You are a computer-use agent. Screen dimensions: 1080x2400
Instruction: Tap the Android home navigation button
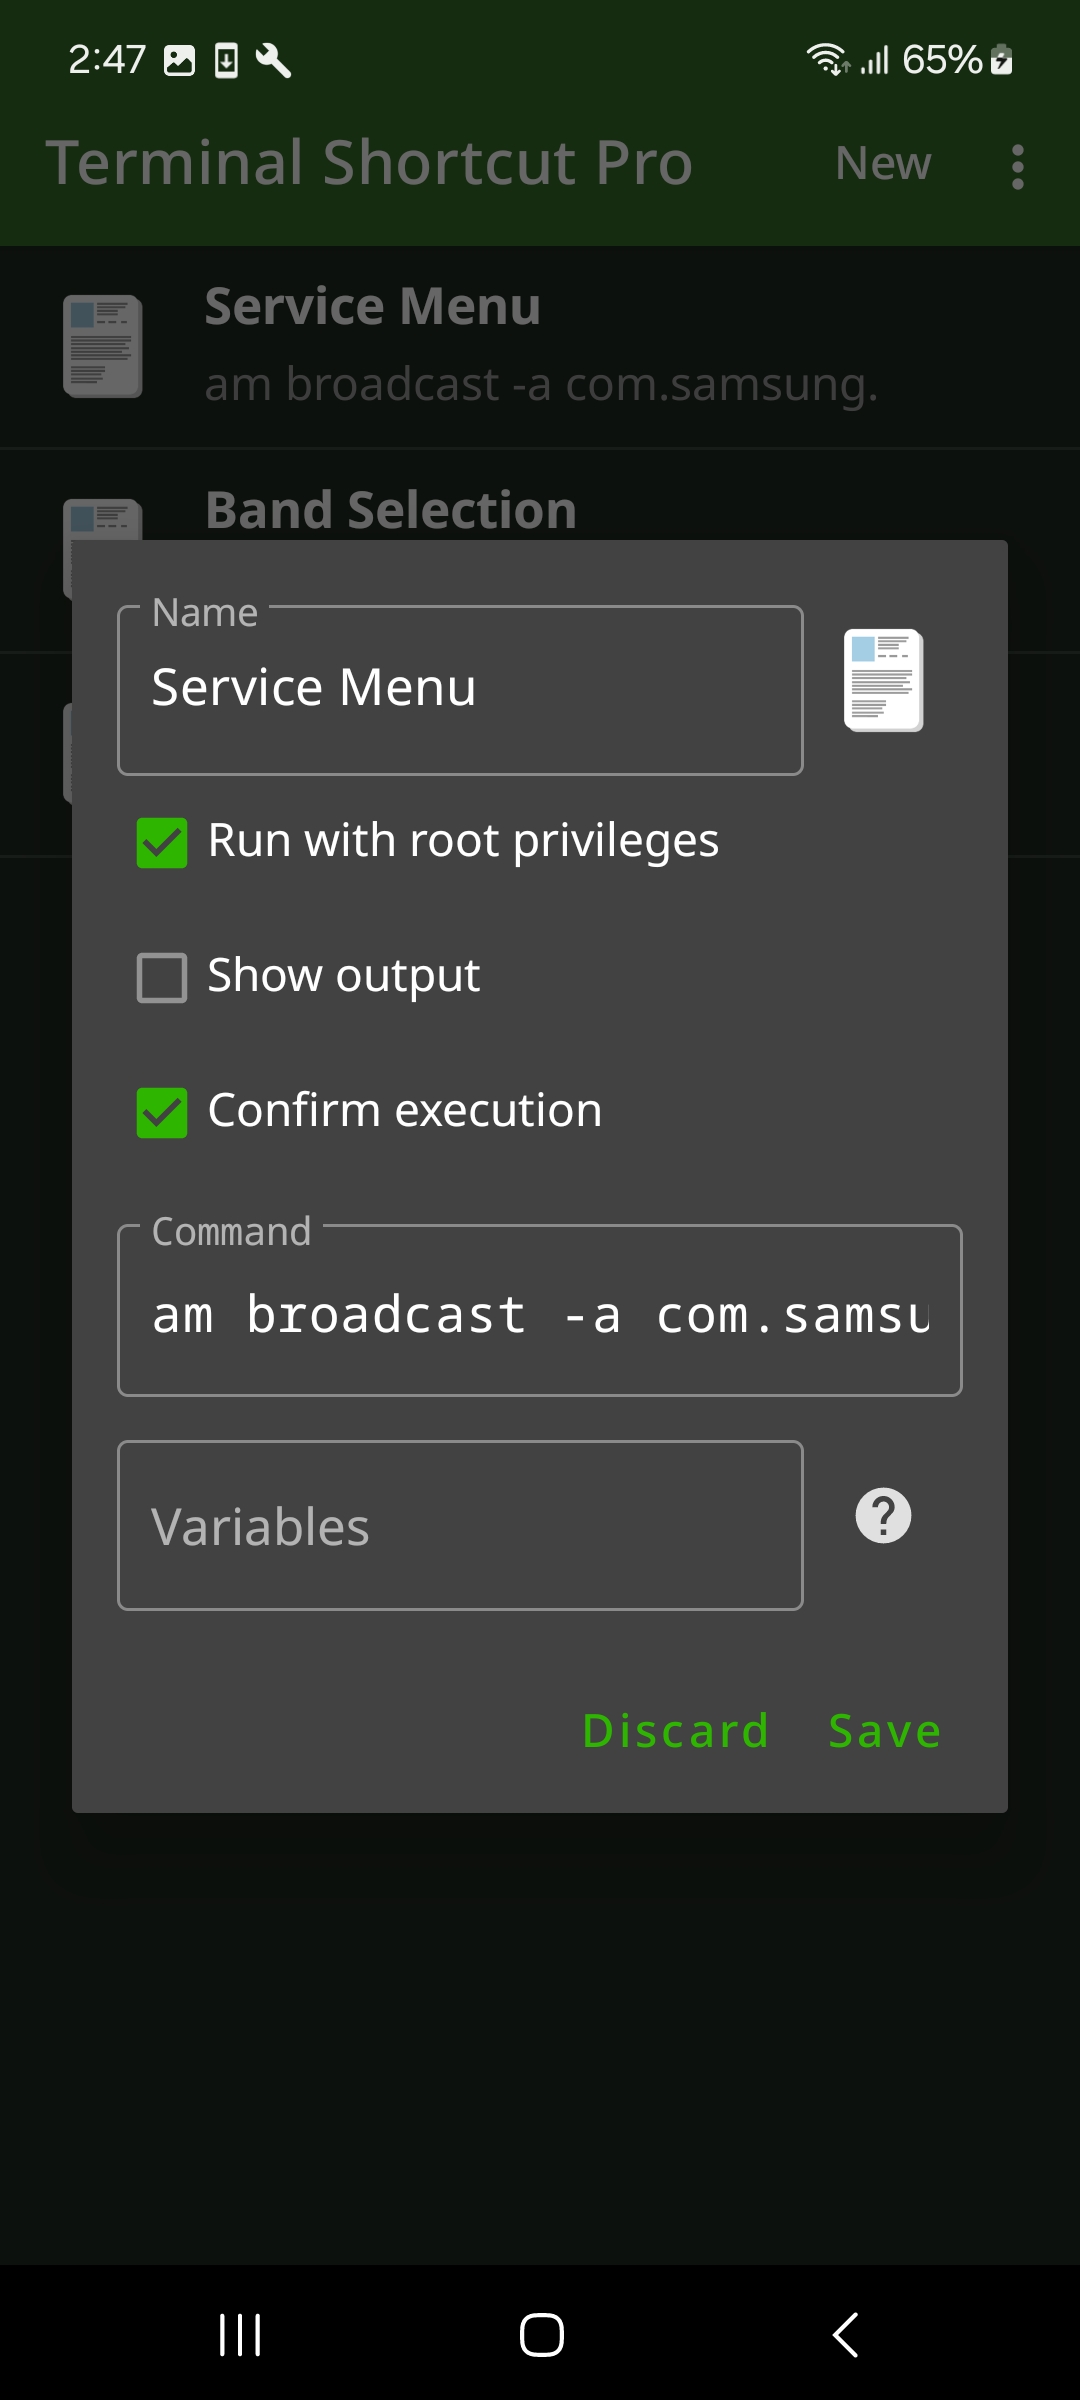click(x=541, y=2335)
